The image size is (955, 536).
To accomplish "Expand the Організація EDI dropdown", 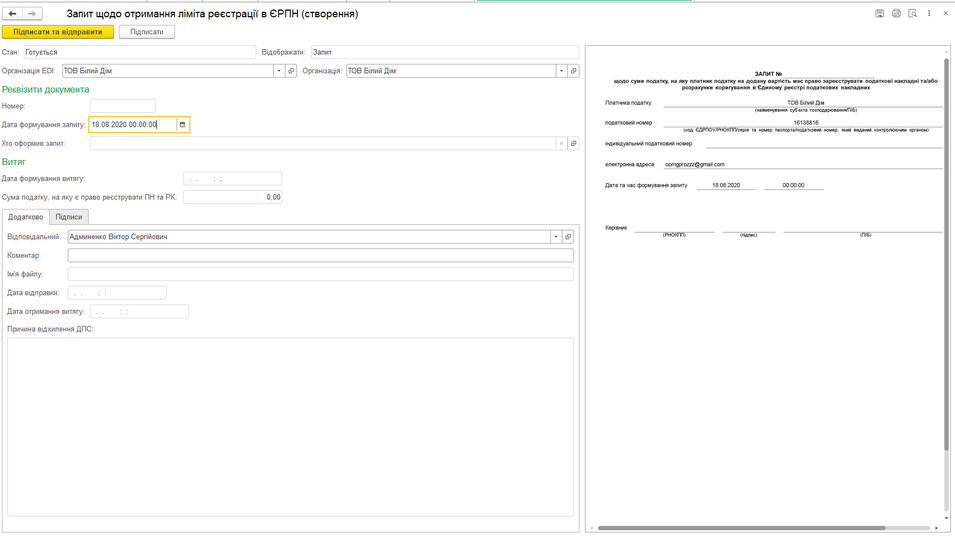I will coord(279,71).
